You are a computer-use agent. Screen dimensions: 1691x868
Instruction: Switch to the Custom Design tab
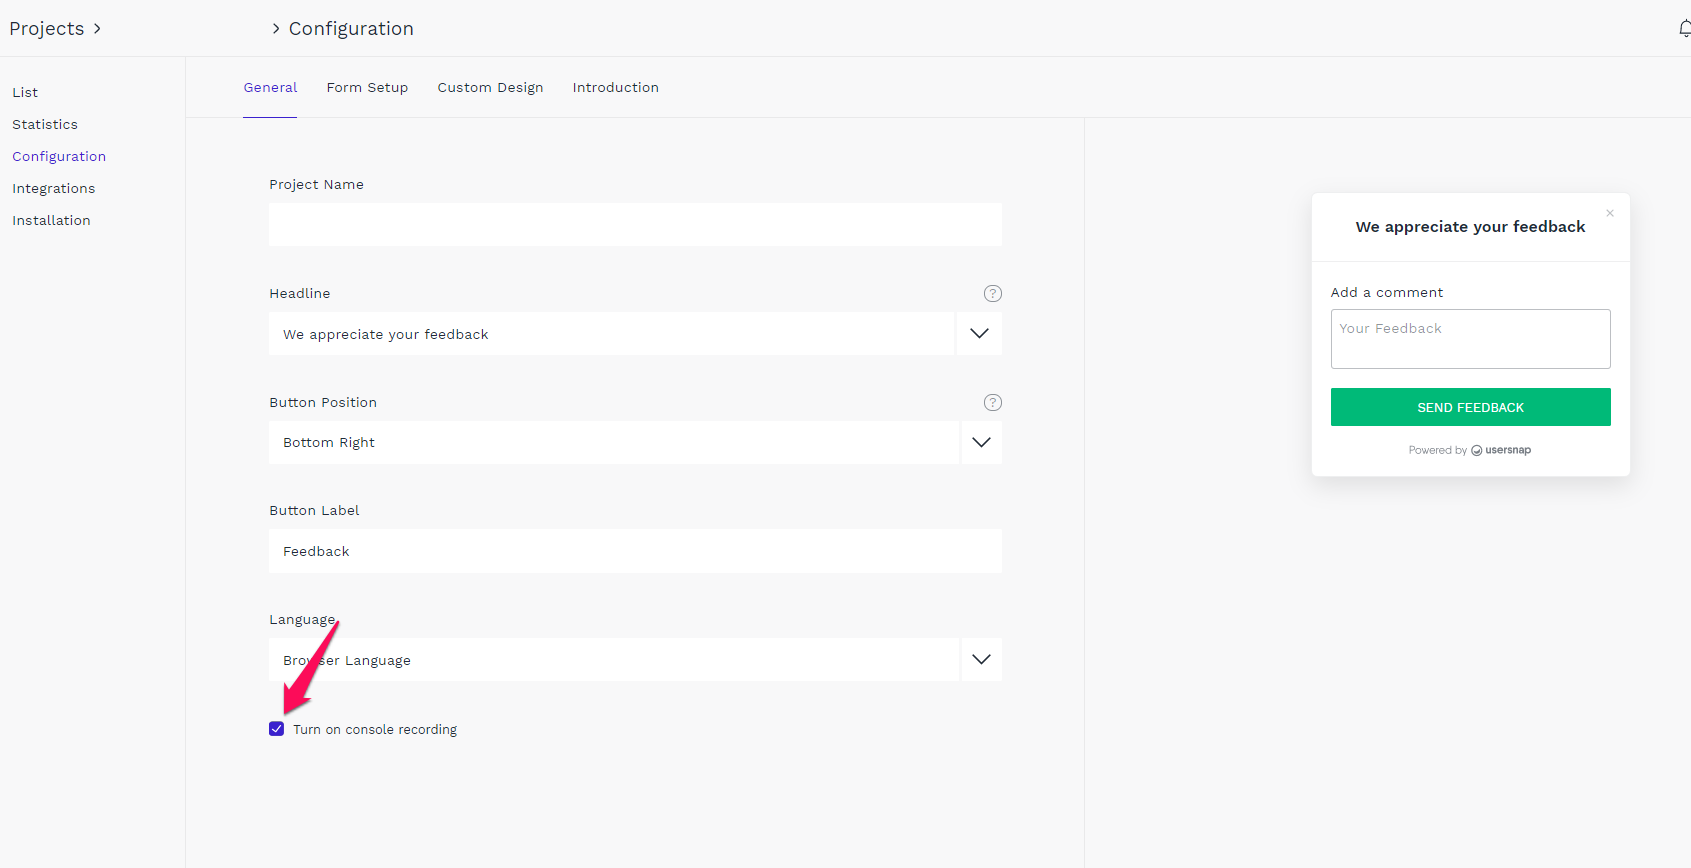pyautogui.click(x=490, y=88)
